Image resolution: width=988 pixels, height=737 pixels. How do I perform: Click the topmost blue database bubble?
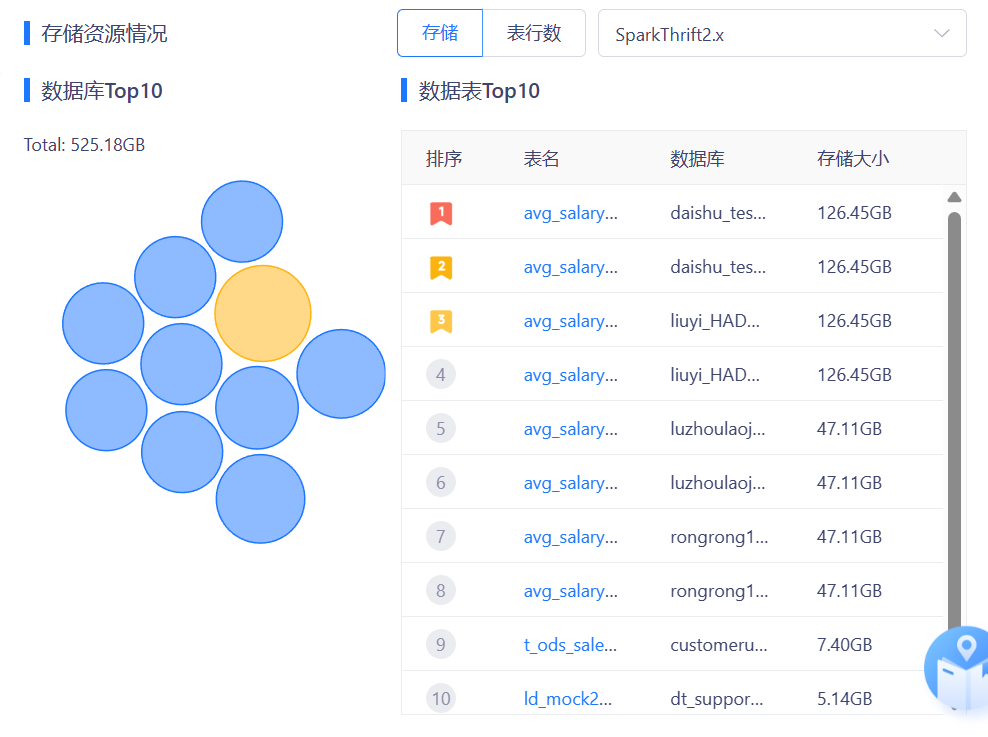pyautogui.click(x=242, y=221)
